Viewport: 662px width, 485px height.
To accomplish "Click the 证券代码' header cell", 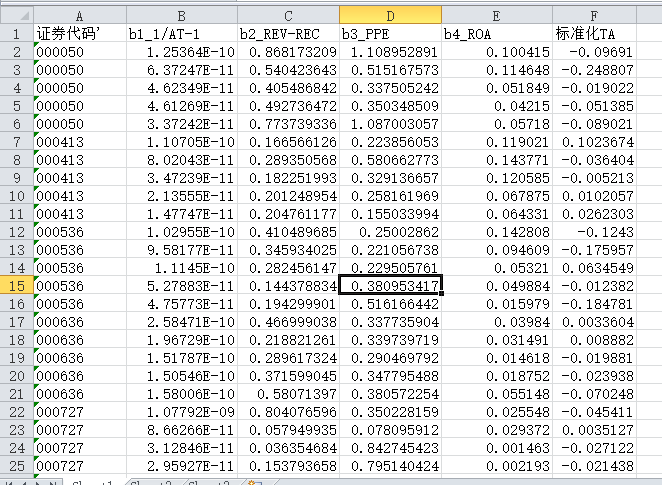I will (x=80, y=33).
